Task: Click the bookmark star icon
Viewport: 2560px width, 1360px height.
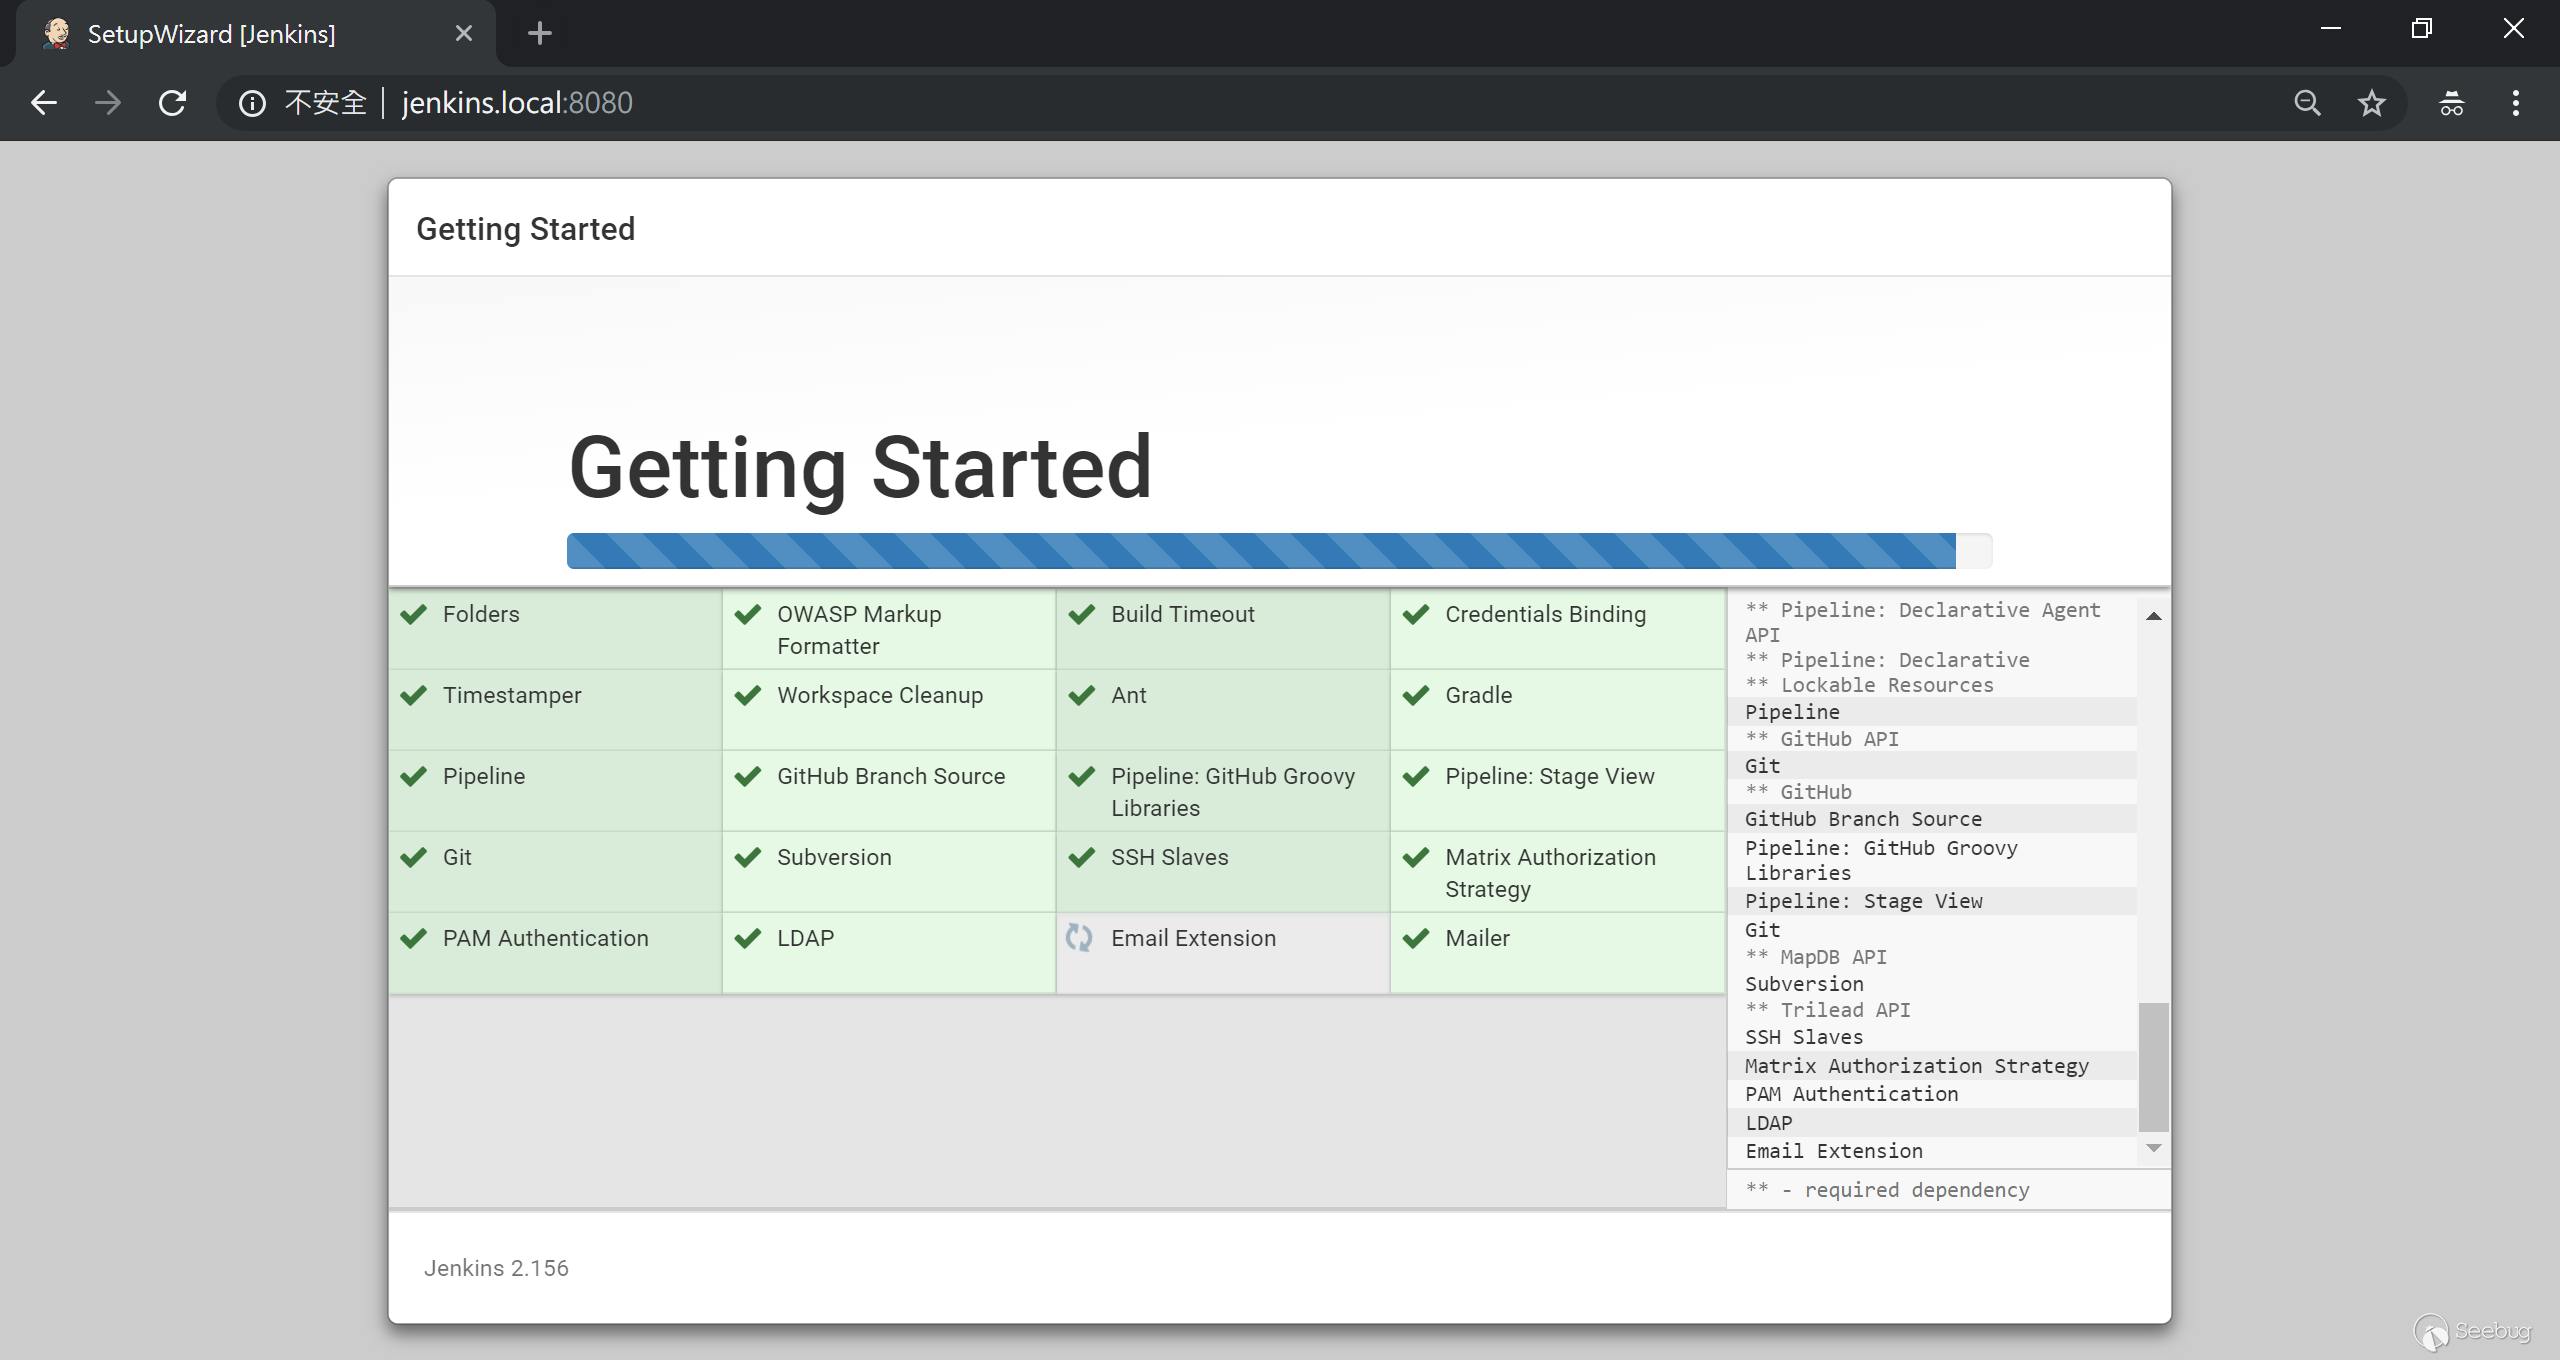Action: pyautogui.click(x=2371, y=103)
